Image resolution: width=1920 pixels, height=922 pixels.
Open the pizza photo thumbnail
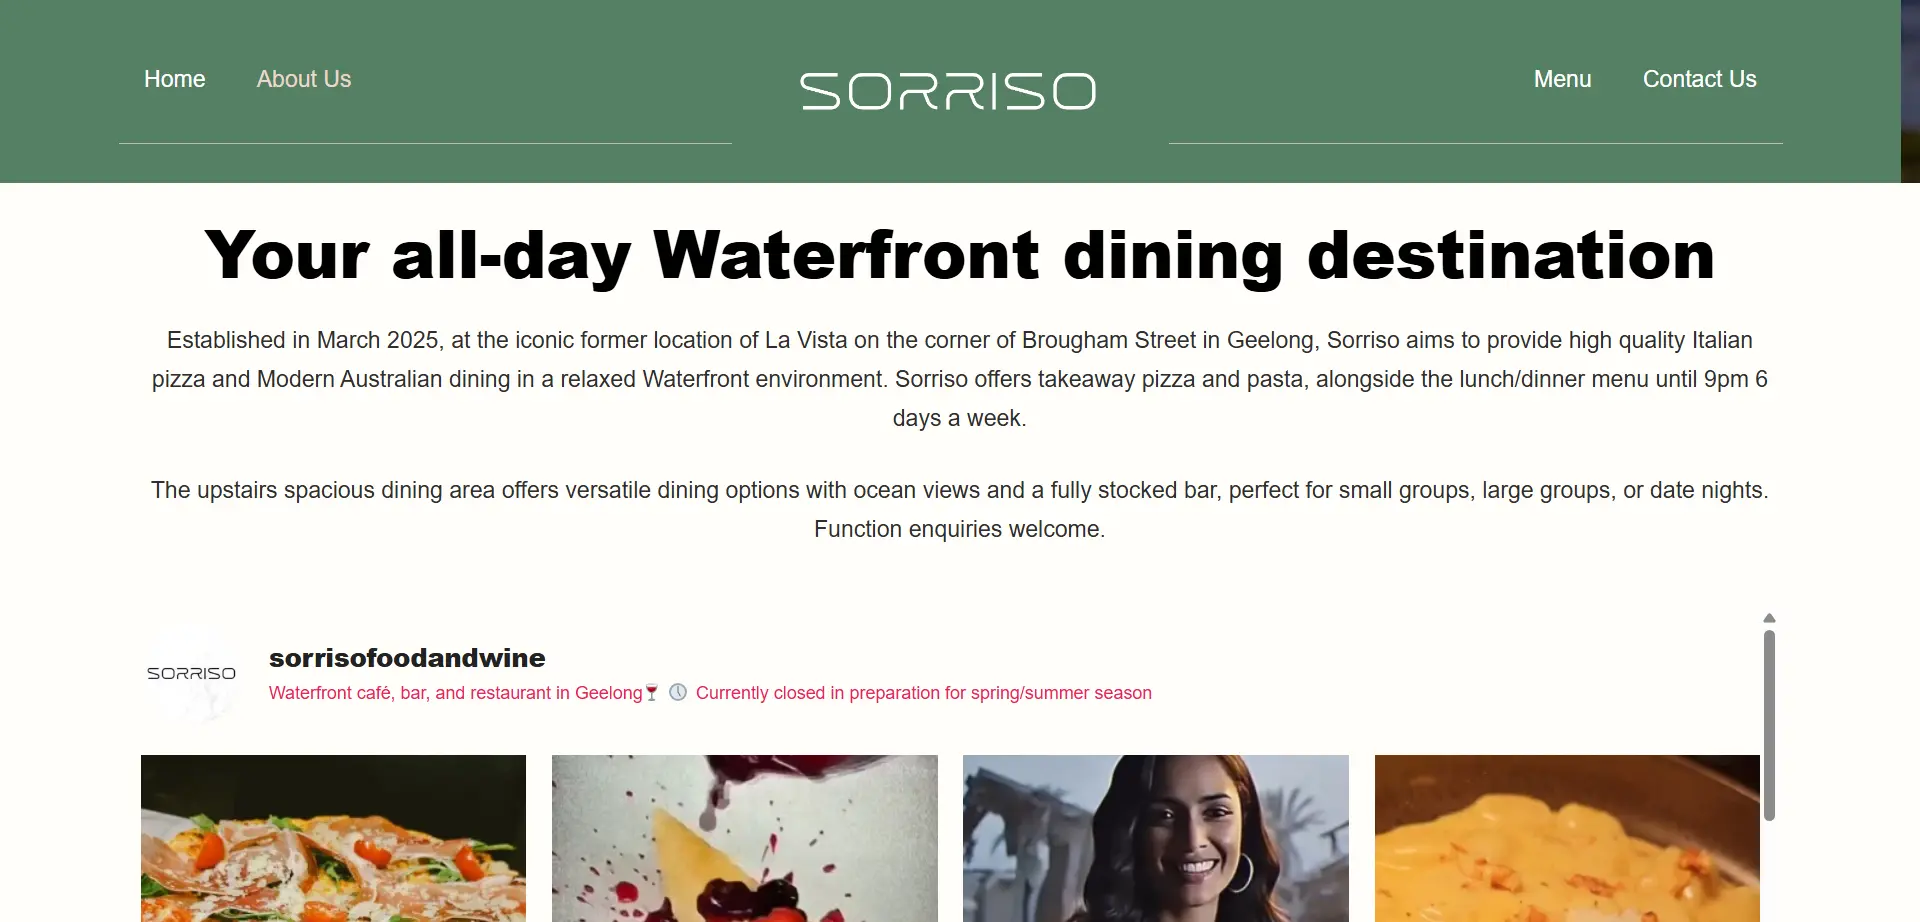click(x=333, y=838)
